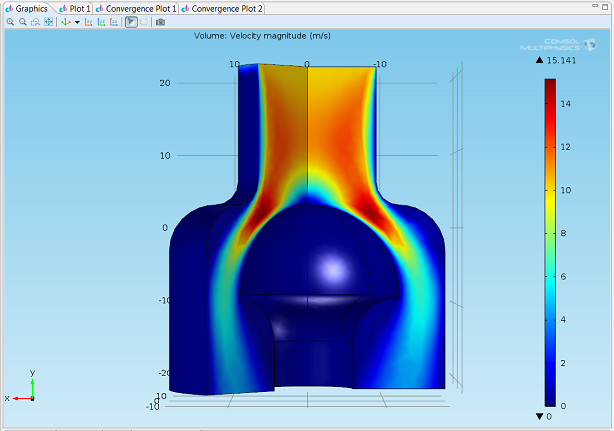614x431 pixels.
Task: Click the Zoom In magnifier icon
Action: (10, 22)
